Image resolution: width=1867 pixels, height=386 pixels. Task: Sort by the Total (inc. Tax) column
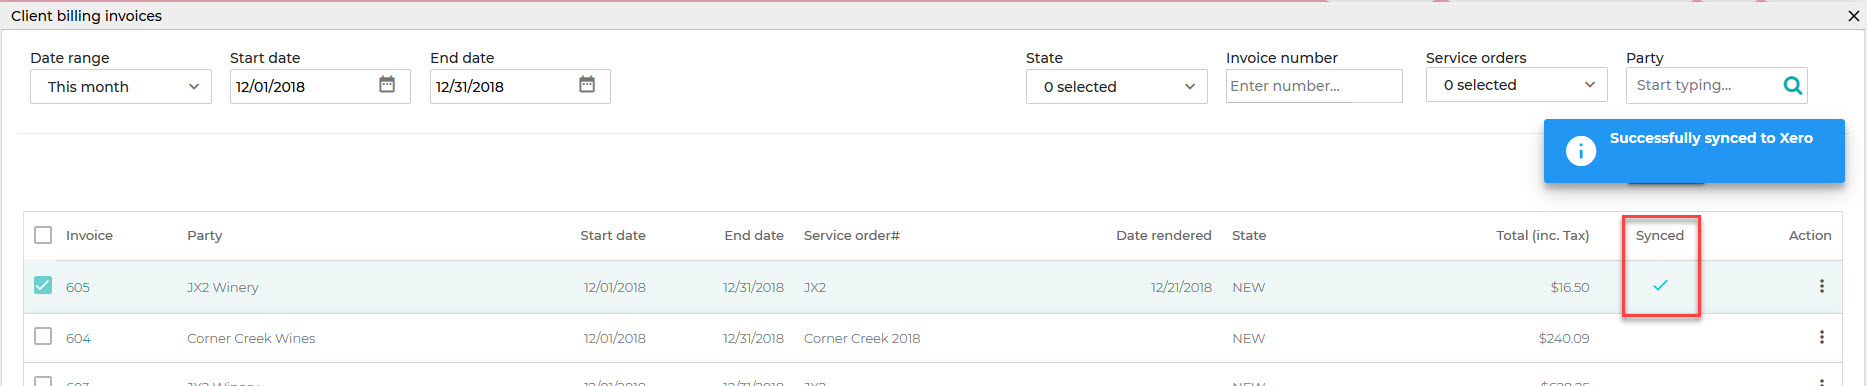point(1542,236)
